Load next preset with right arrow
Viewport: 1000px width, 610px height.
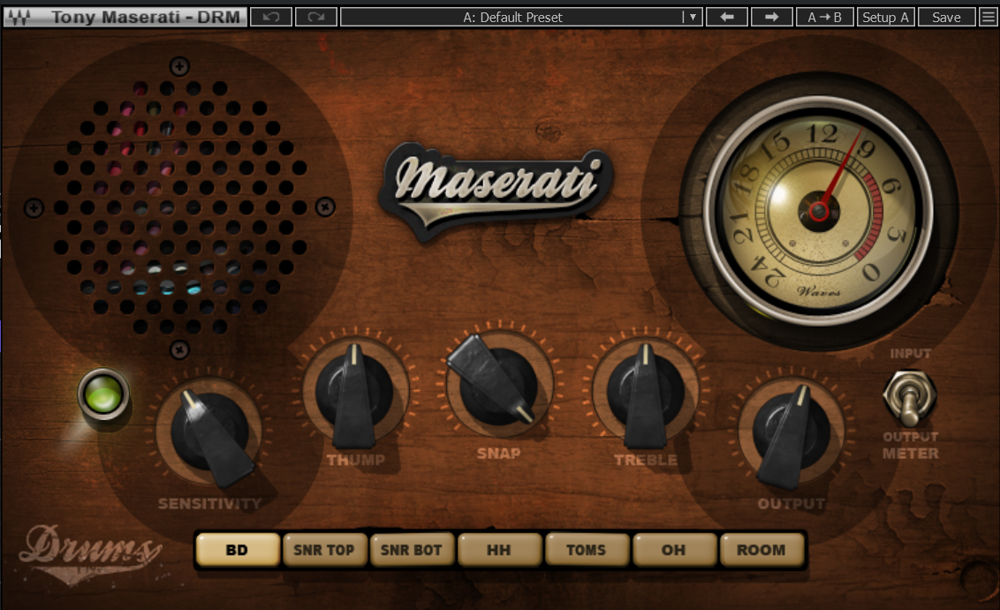tap(772, 17)
